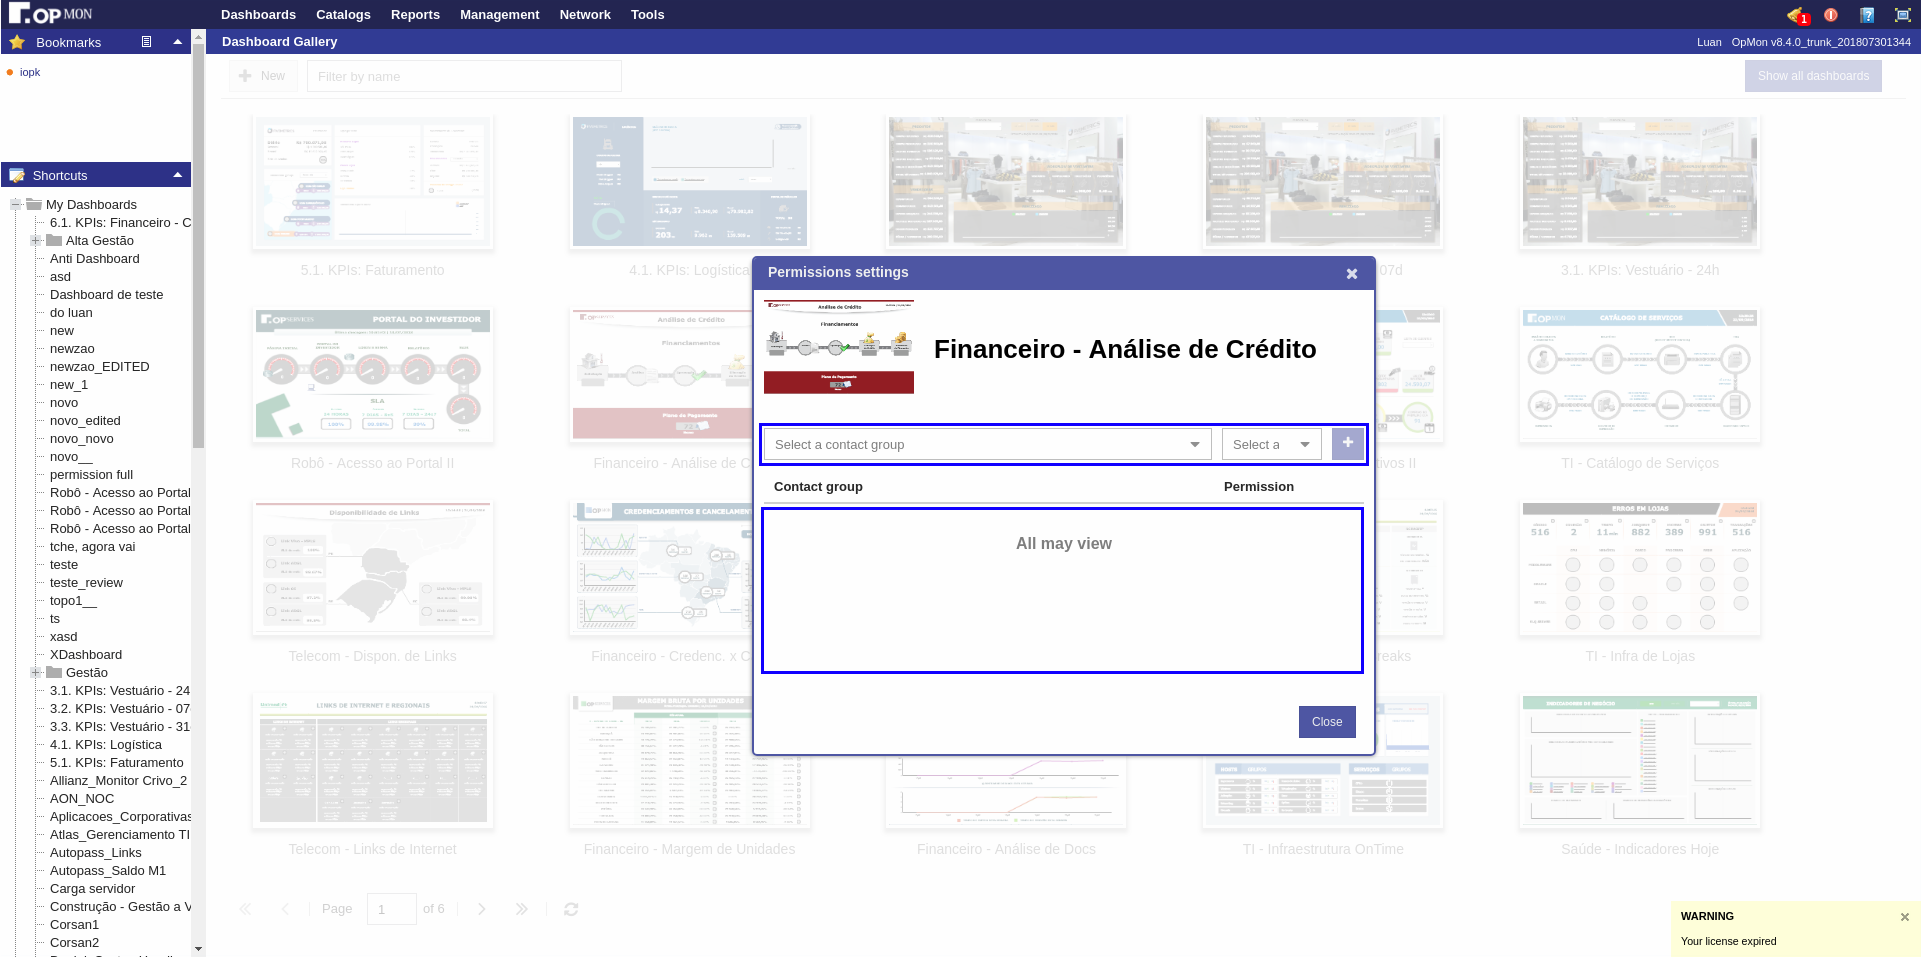This screenshot has height=957, width=1921.
Task: Select 'Anti Dashboard' in shortcuts tree
Action: pyautogui.click(x=95, y=258)
